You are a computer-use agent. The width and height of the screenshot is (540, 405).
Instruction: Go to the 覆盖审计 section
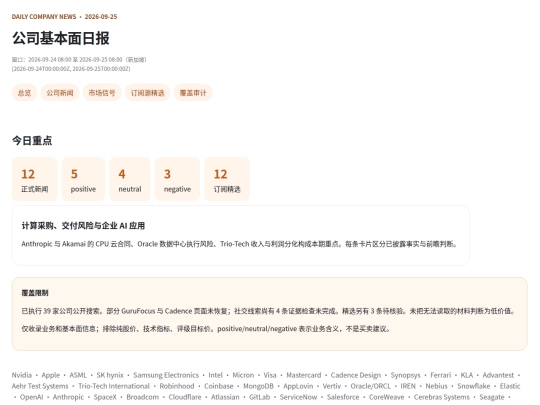click(193, 93)
